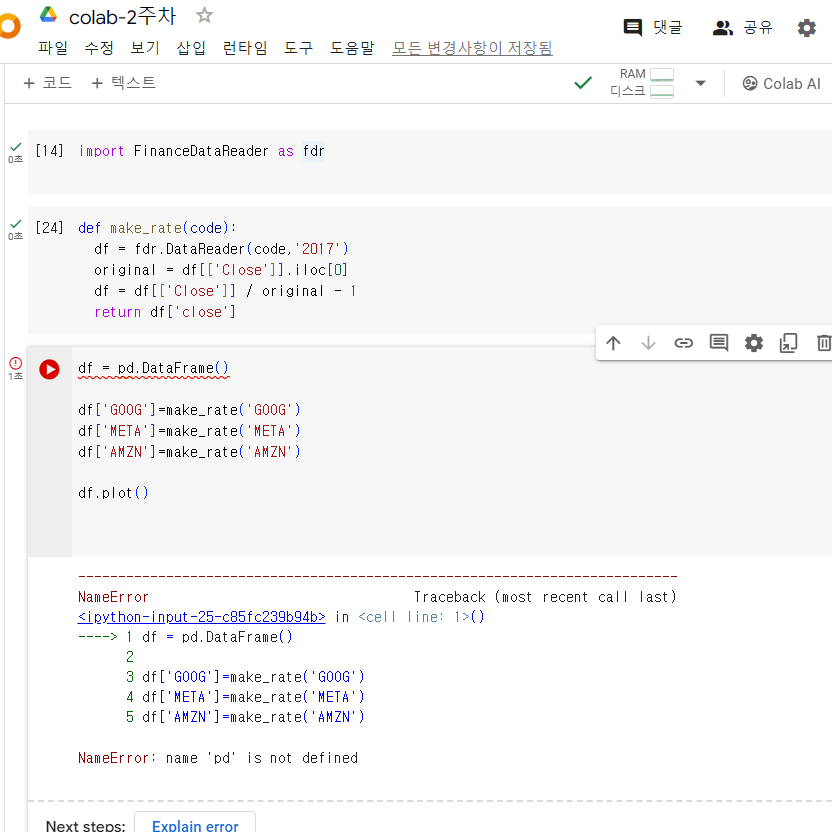Click the Colab logo
Image resolution: width=832 pixels, height=832 pixels.
click(9, 27)
